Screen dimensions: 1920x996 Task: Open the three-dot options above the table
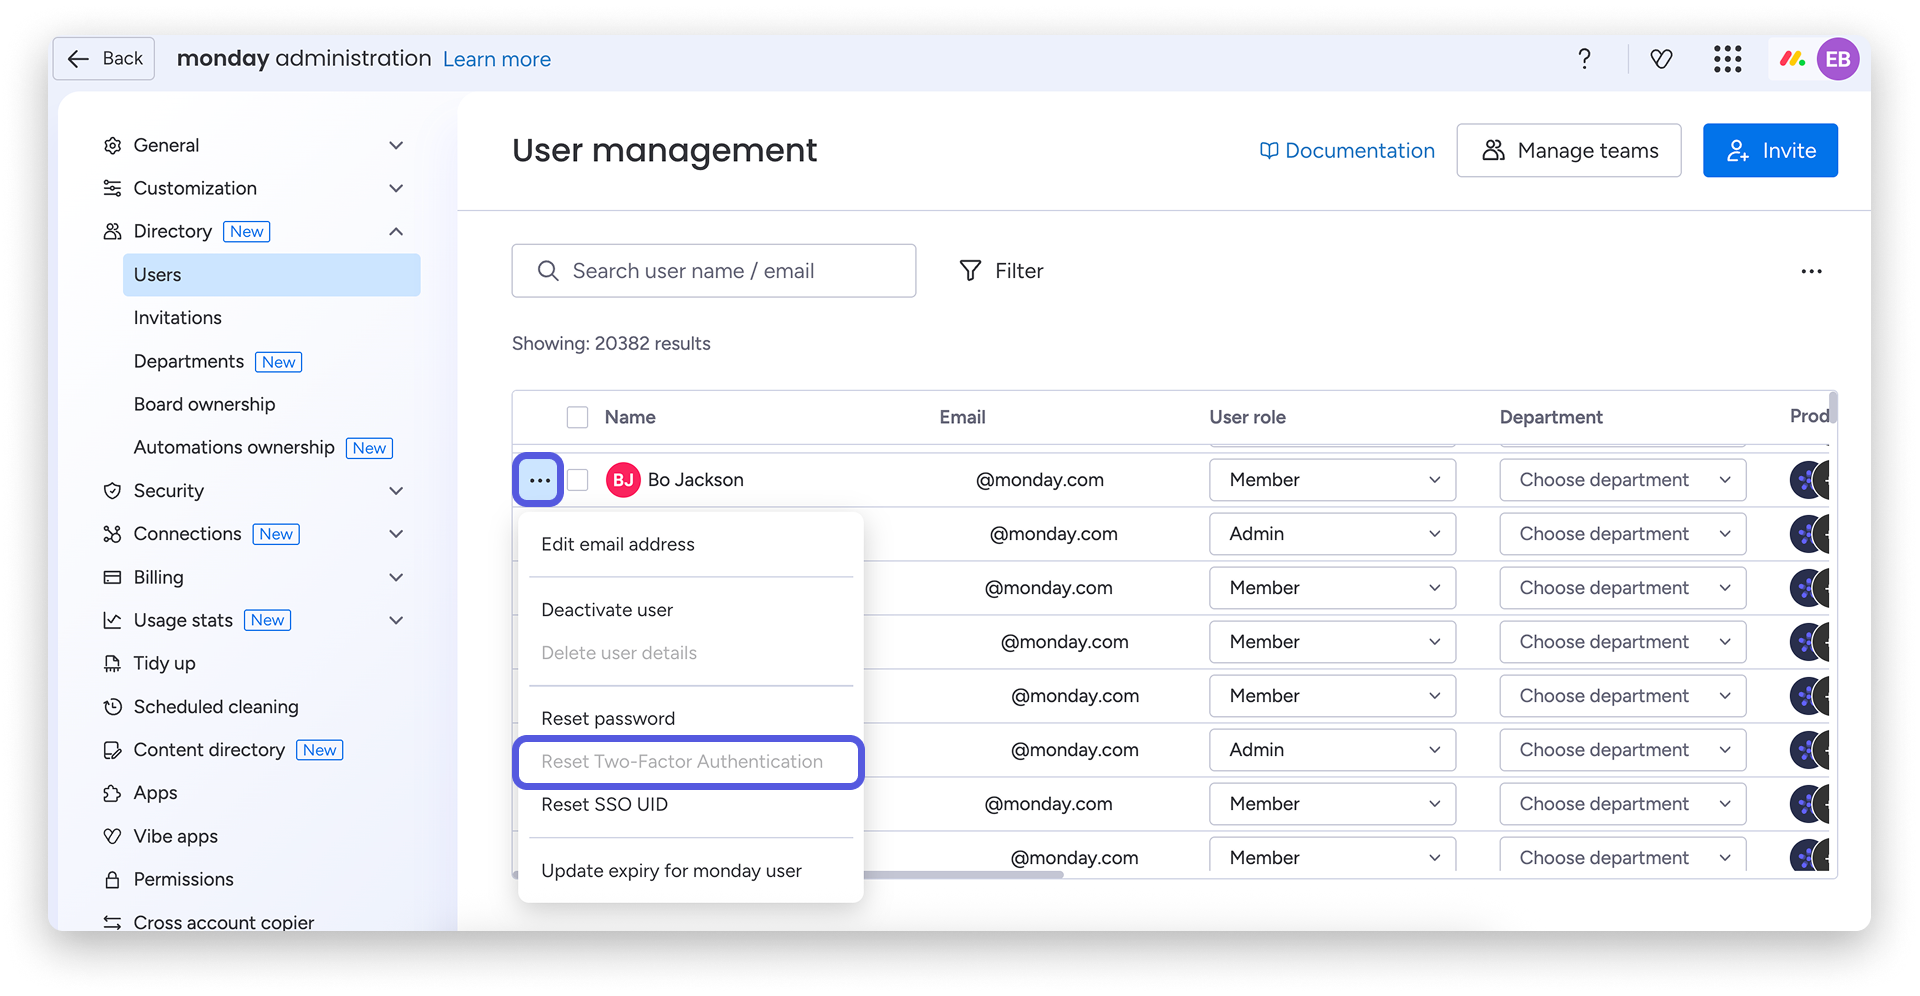(x=1811, y=271)
